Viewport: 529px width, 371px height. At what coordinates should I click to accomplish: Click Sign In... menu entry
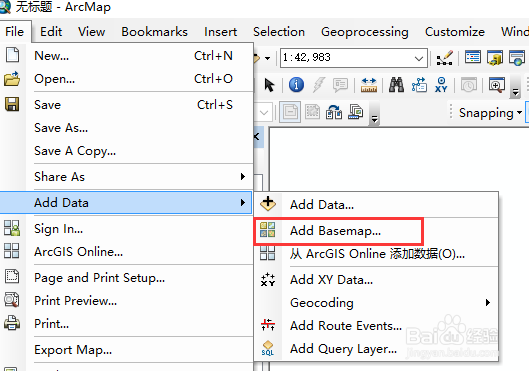[127, 229]
